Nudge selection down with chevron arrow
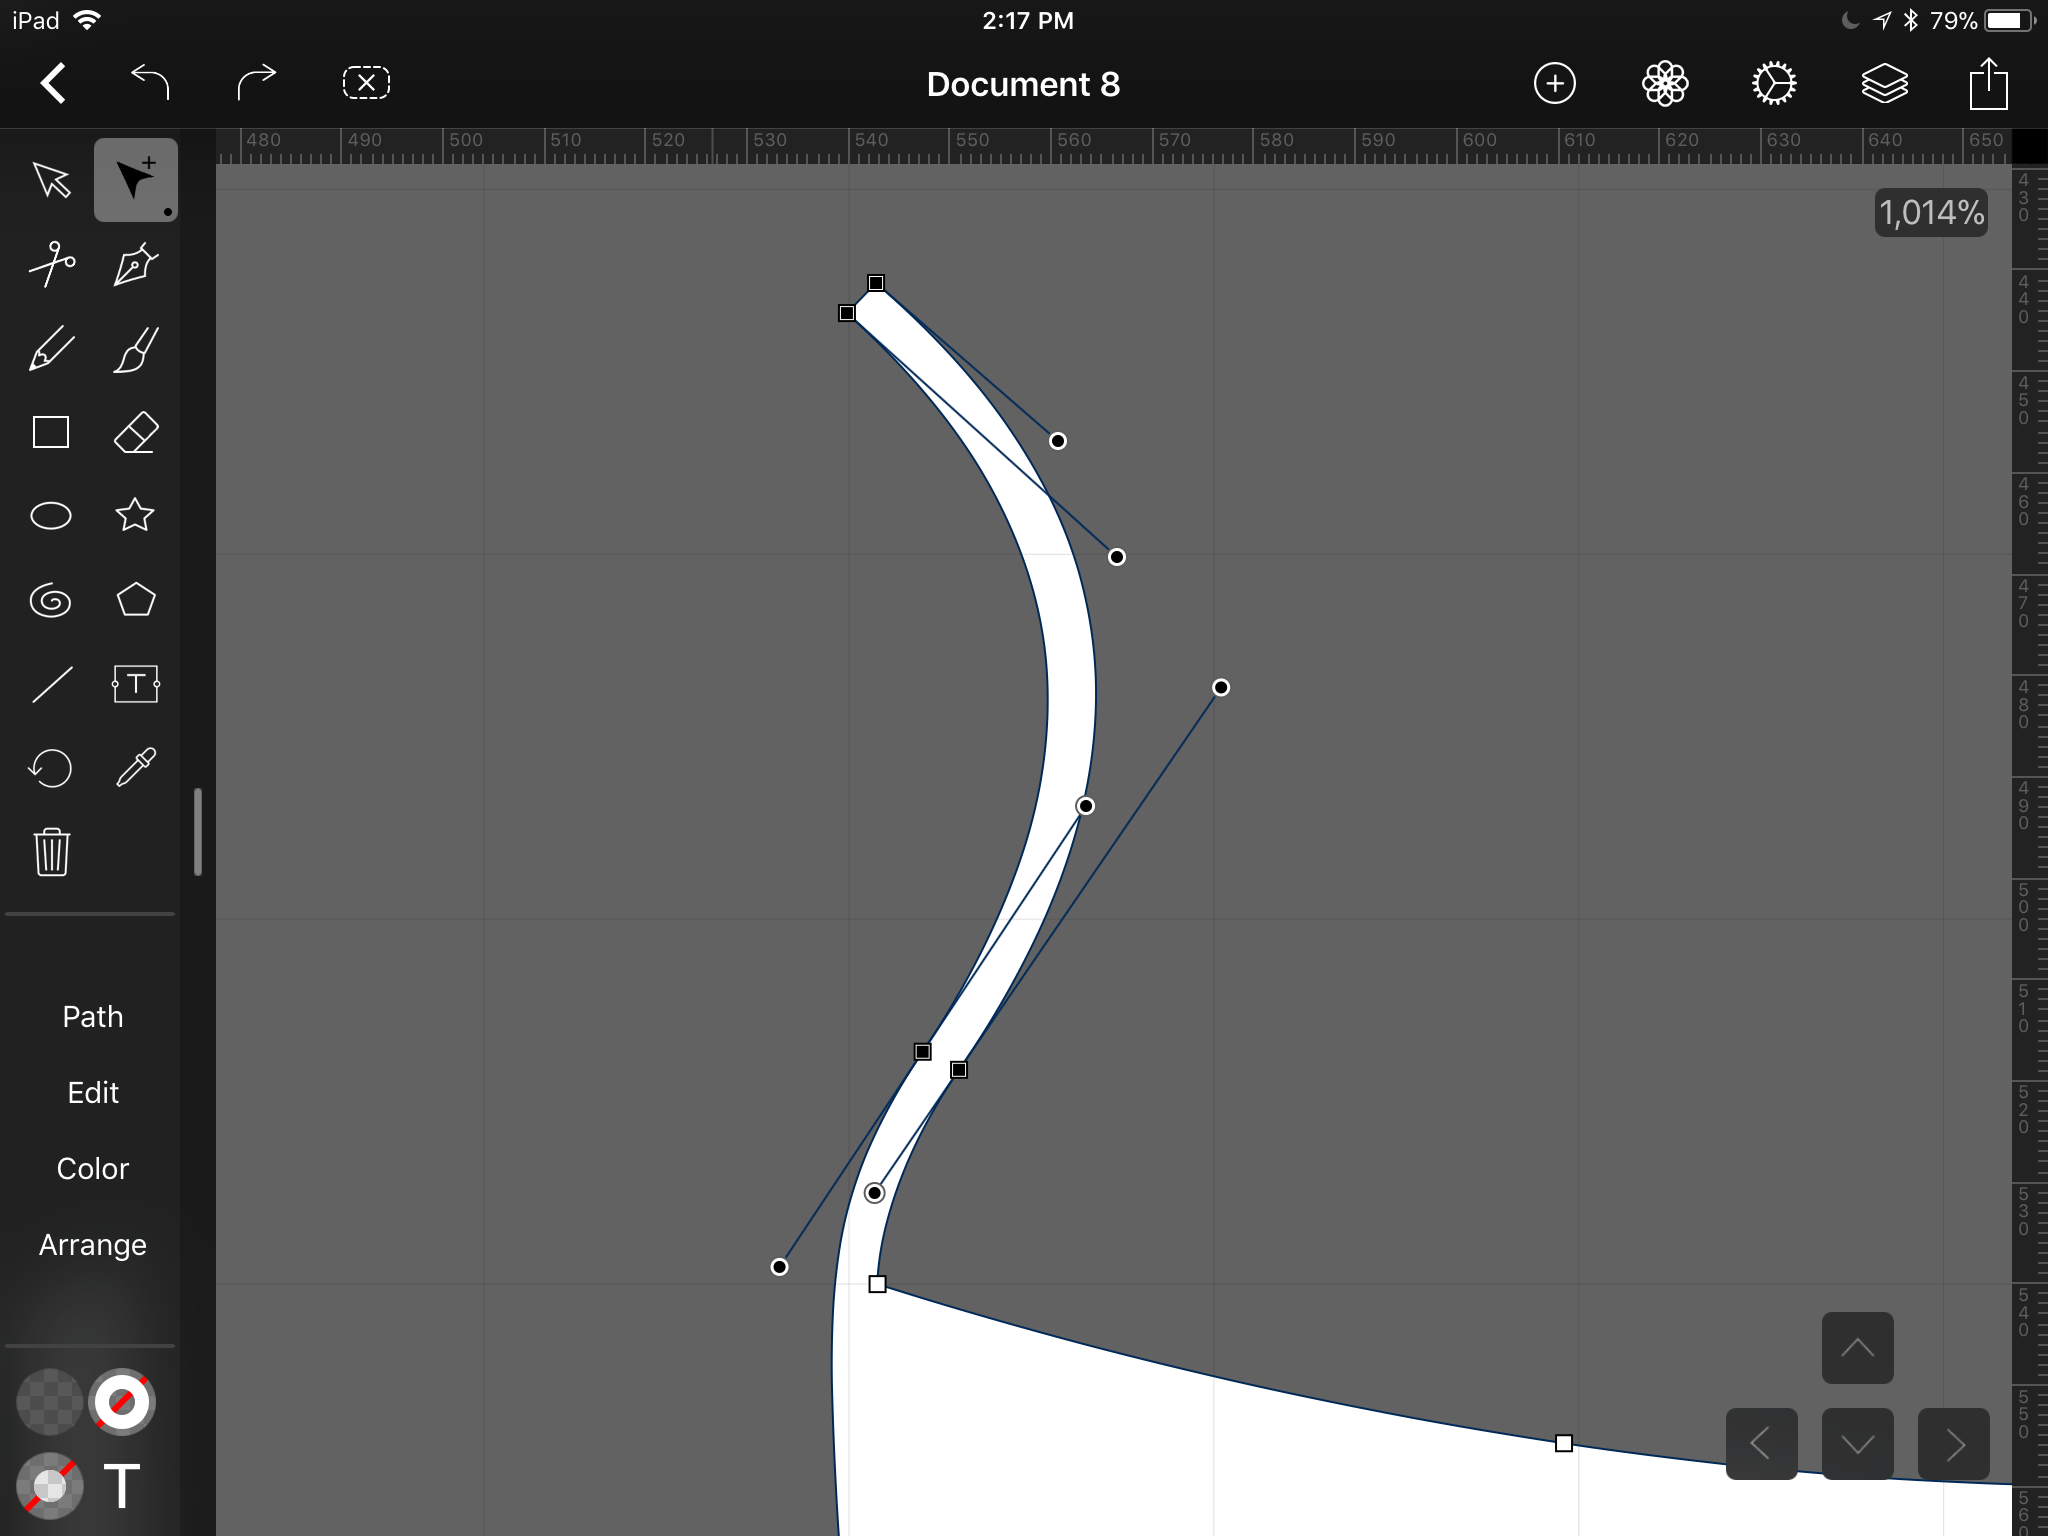Screen dimensions: 2048x1536 tap(1857, 1444)
